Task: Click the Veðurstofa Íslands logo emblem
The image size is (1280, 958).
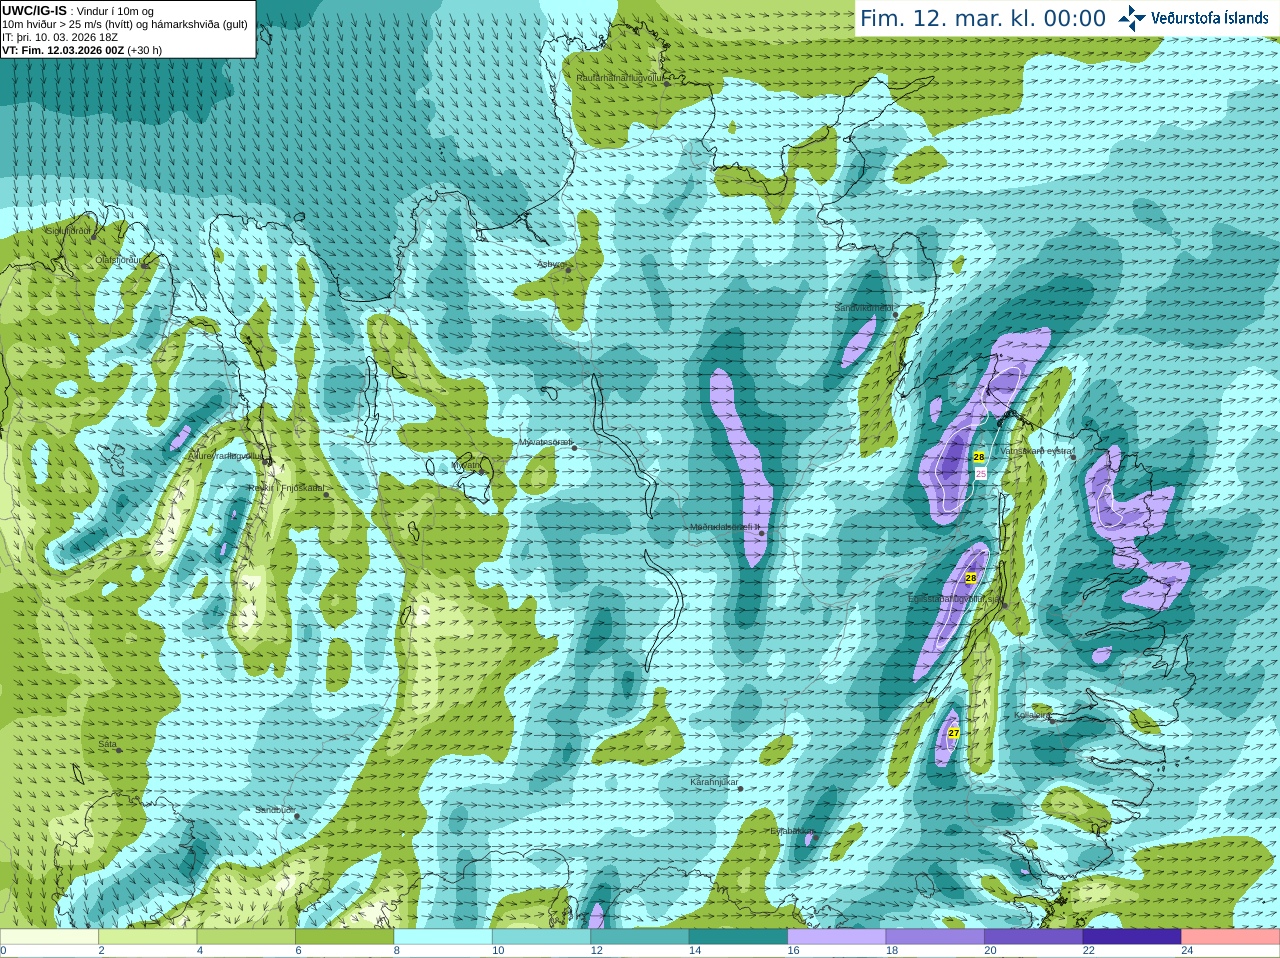Action: [1132, 18]
